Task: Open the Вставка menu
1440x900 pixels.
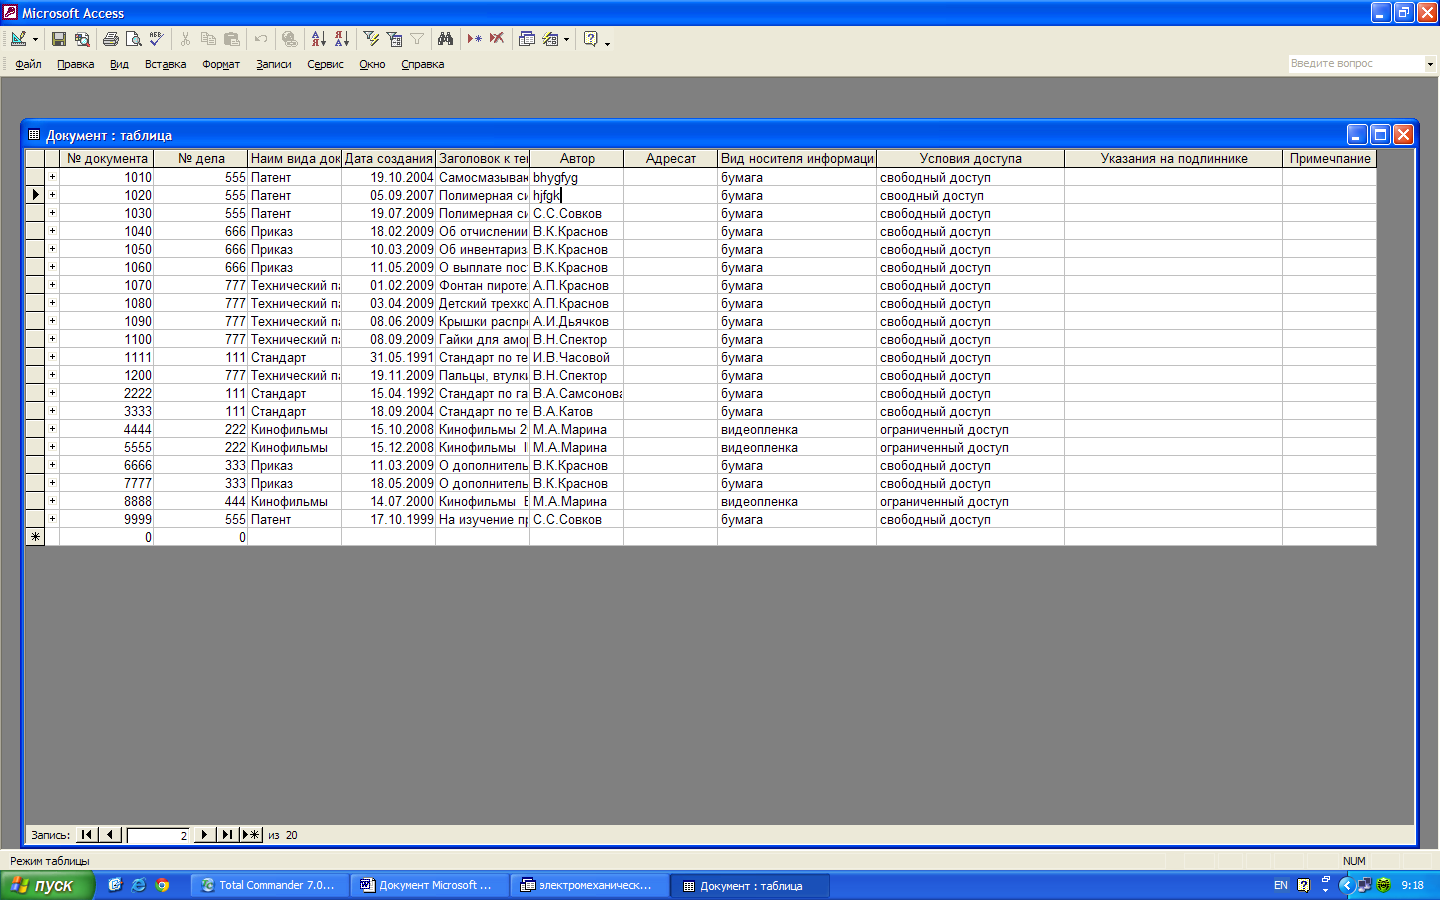Action: 165,64
